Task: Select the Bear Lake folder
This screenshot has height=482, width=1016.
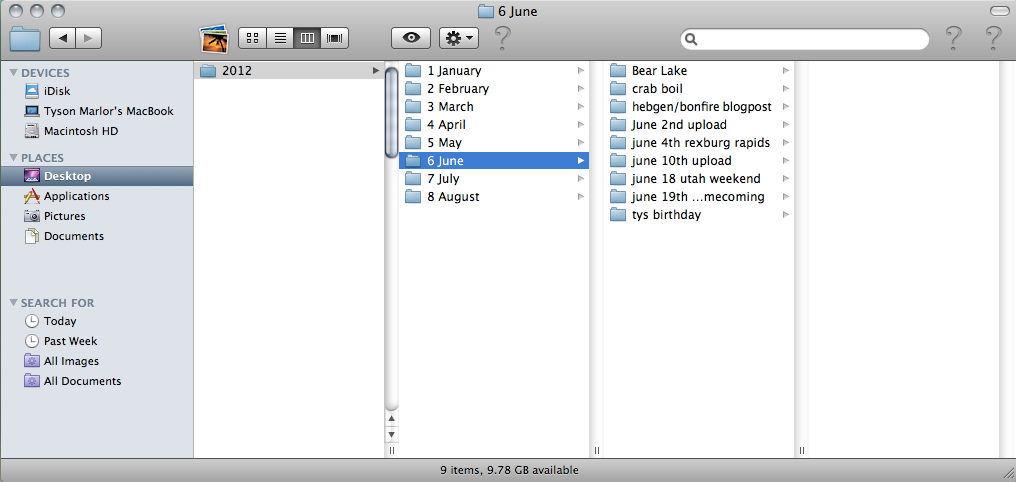Action: (698, 71)
